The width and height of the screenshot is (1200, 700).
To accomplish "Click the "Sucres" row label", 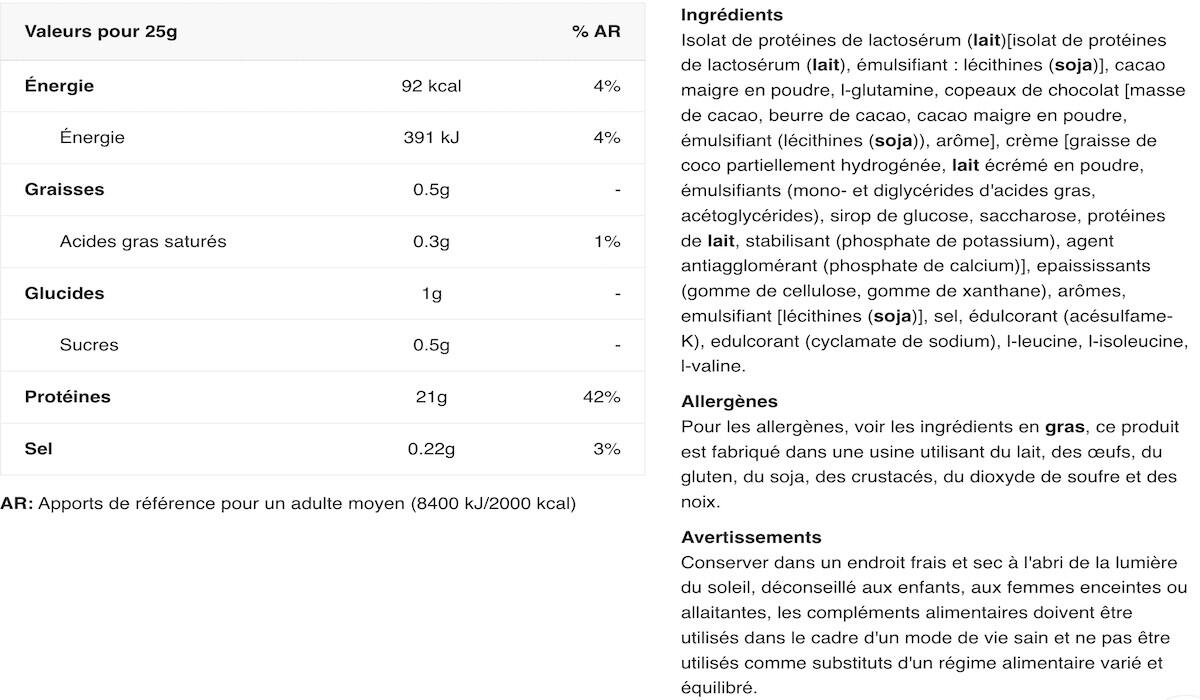I will click(89, 345).
